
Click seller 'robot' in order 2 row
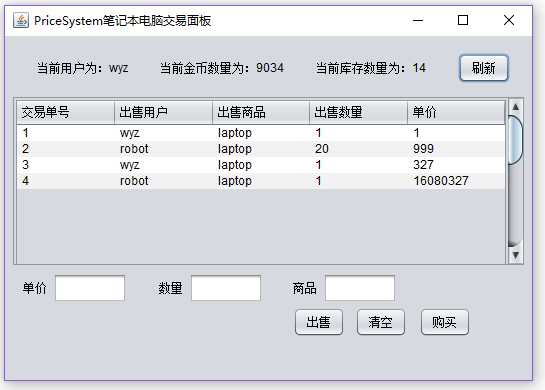pyautogui.click(x=163, y=149)
